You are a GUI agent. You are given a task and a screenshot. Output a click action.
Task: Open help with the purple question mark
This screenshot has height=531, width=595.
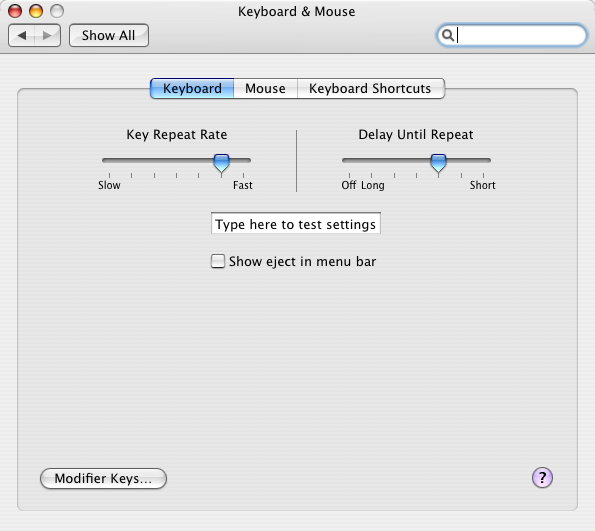[542, 477]
